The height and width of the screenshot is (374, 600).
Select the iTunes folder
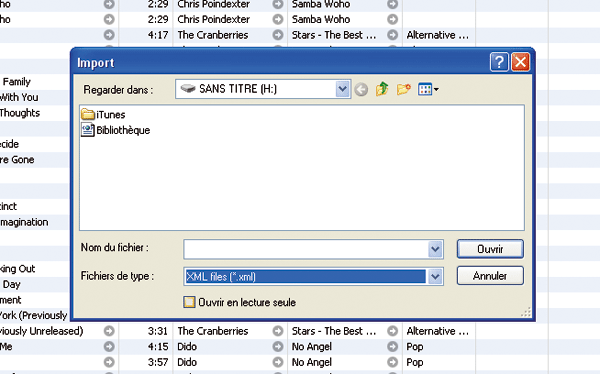click(103, 114)
